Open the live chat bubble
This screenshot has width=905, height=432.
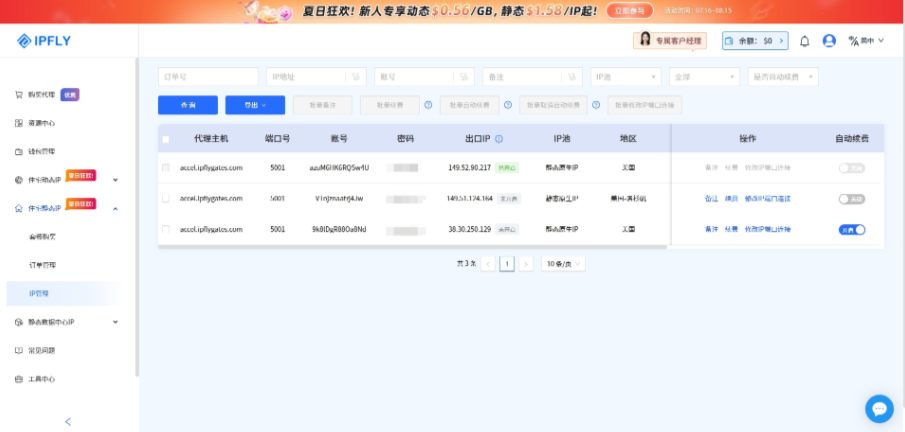point(879,409)
